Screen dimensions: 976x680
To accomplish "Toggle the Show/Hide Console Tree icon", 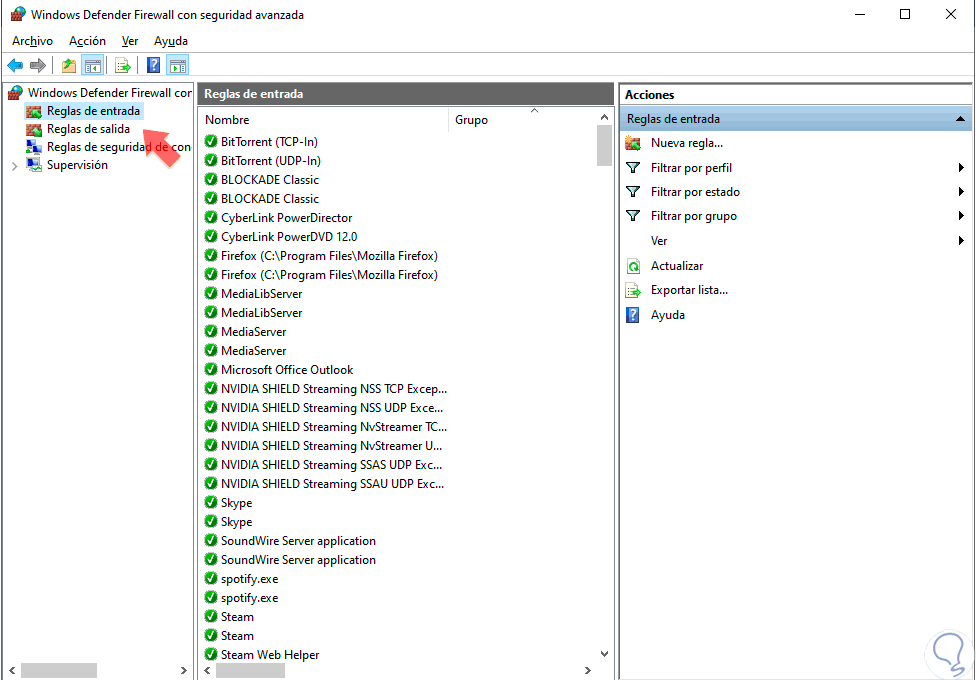I will (93, 65).
